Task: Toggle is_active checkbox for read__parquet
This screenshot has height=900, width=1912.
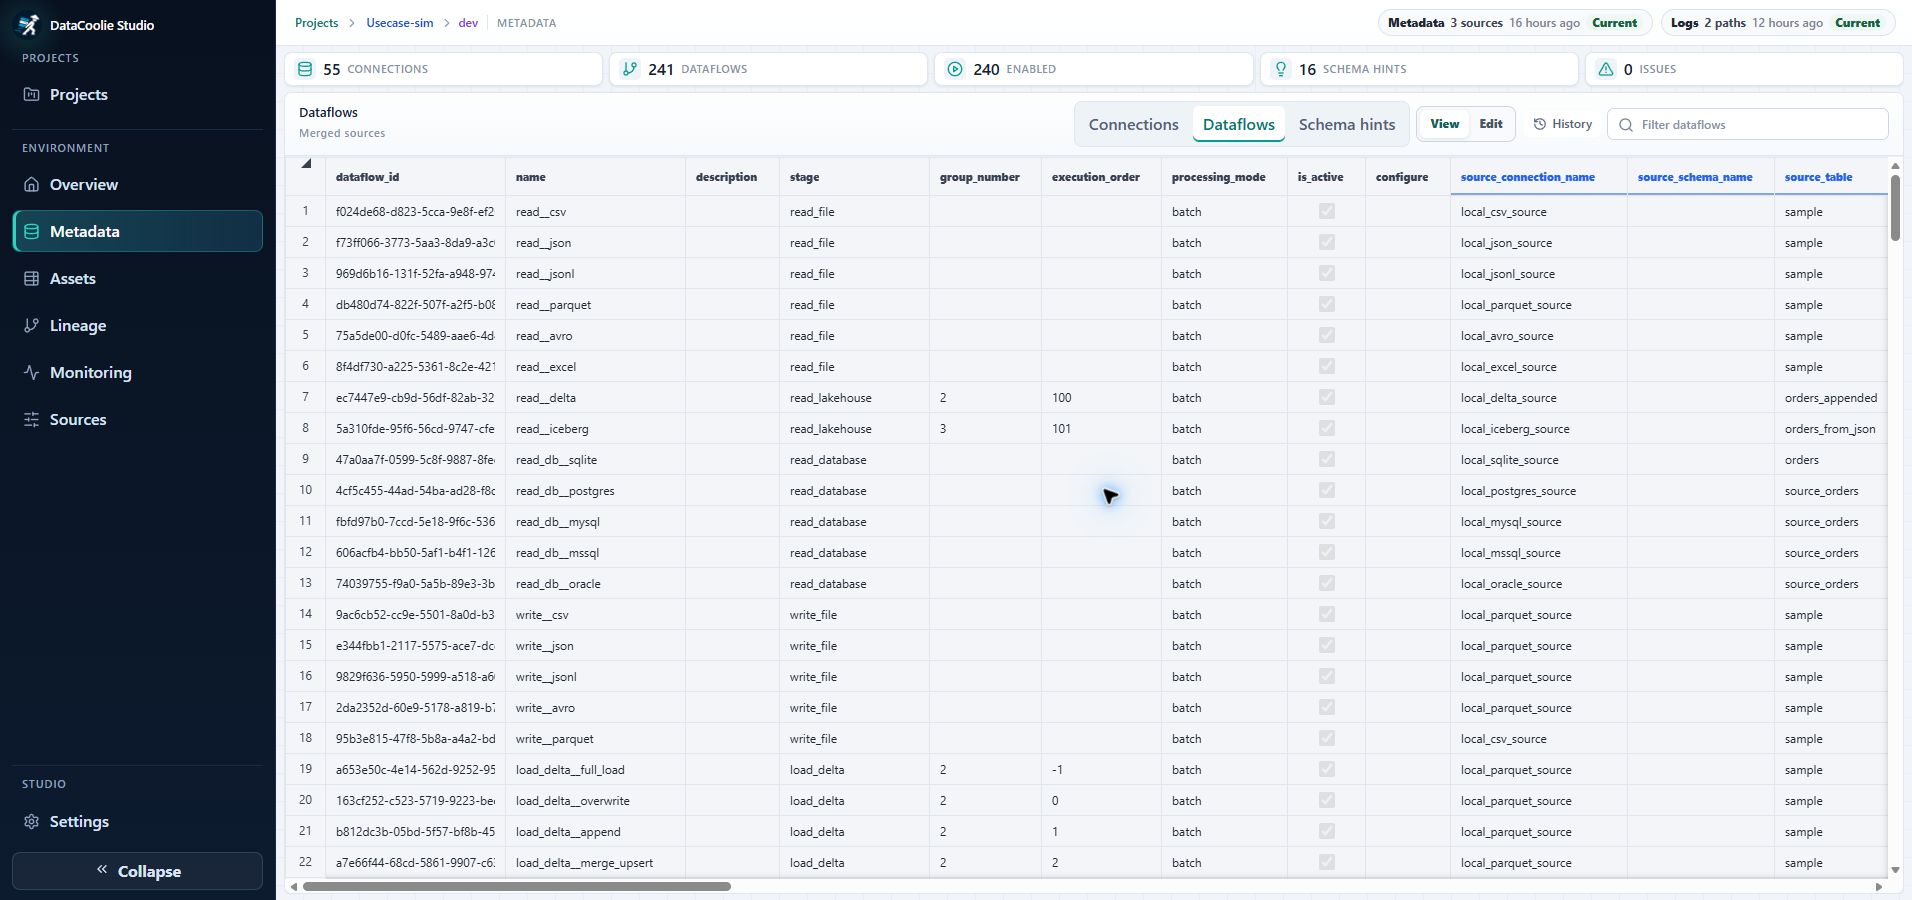Action: coord(1326,304)
